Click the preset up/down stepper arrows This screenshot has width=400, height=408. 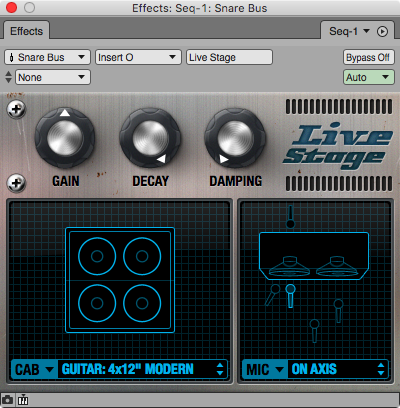click(9, 77)
